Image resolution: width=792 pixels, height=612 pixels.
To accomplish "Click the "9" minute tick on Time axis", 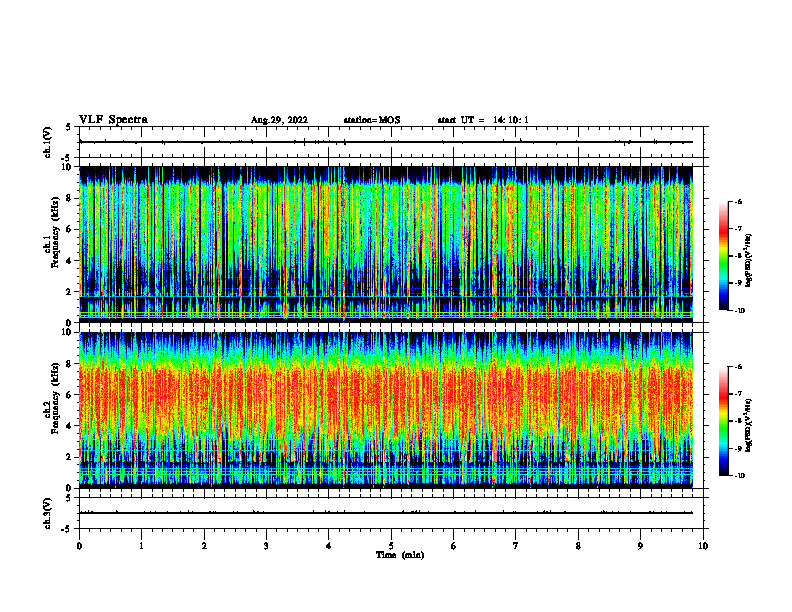I will (640, 546).
